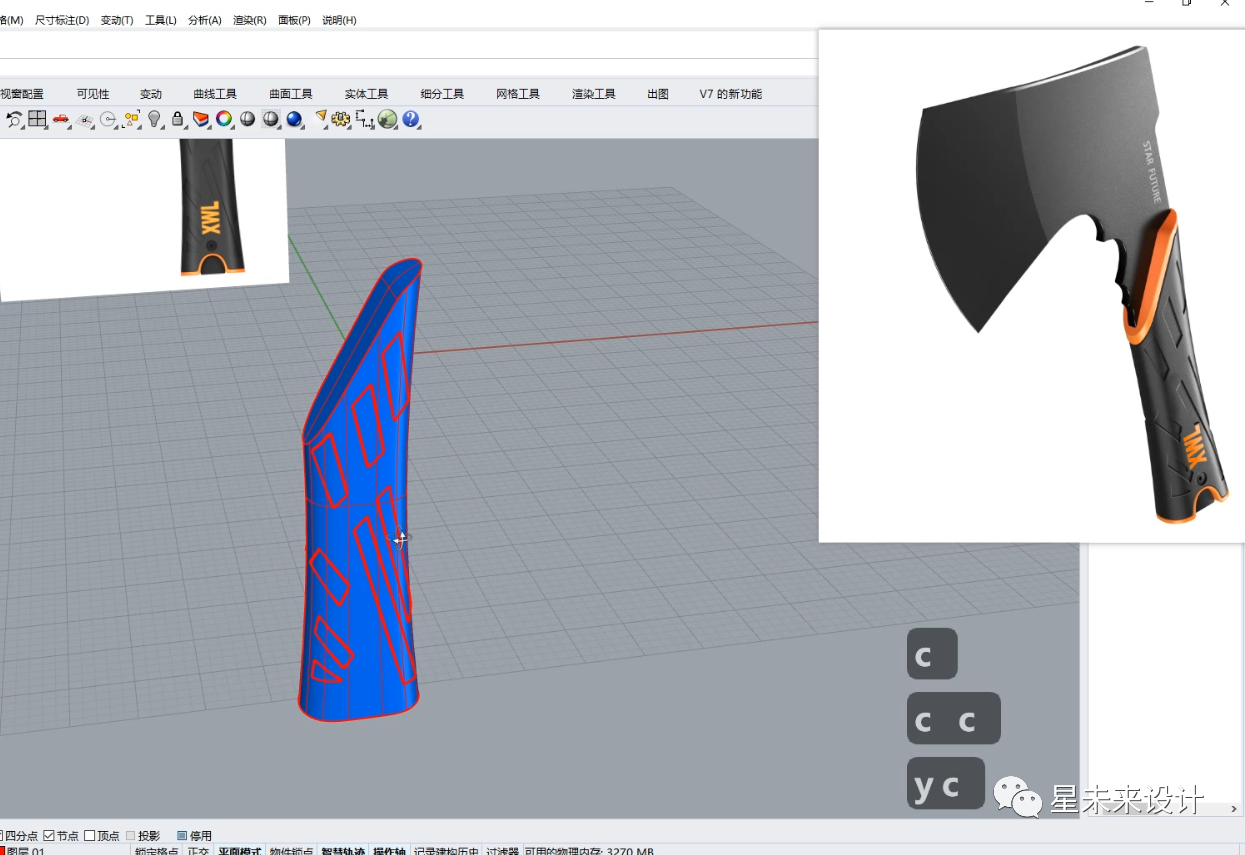Open the gear options icon
The height and width of the screenshot is (855, 1245).
(x=341, y=119)
